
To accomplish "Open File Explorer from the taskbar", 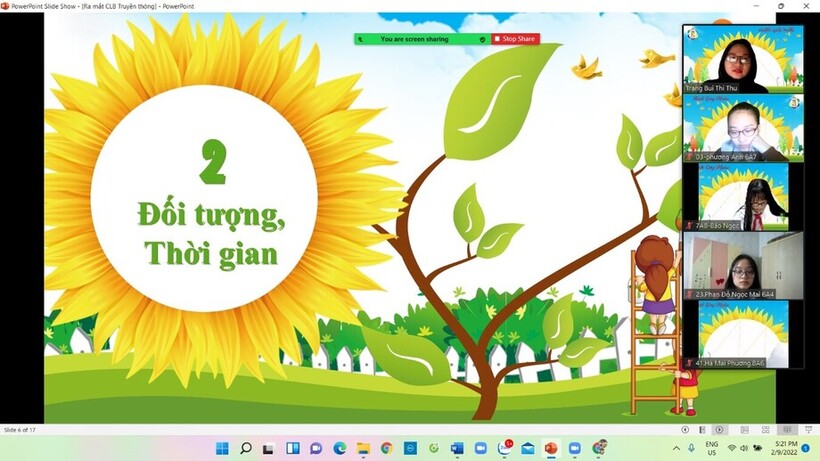I will pos(363,448).
